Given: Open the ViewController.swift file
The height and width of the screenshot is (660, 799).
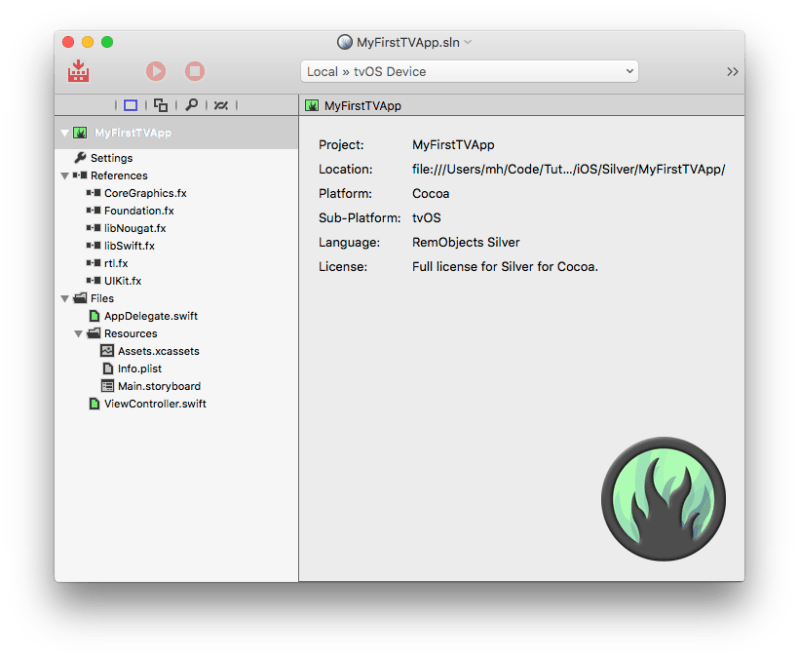Looking at the screenshot, I should [155, 404].
